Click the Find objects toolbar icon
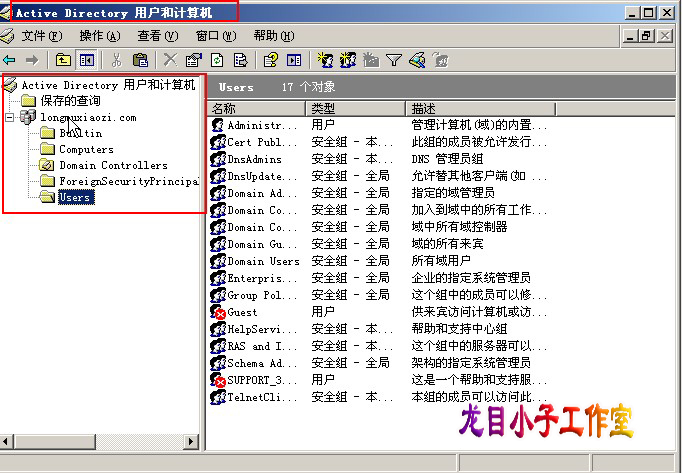The width and height of the screenshot is (682, 473). 417,60
